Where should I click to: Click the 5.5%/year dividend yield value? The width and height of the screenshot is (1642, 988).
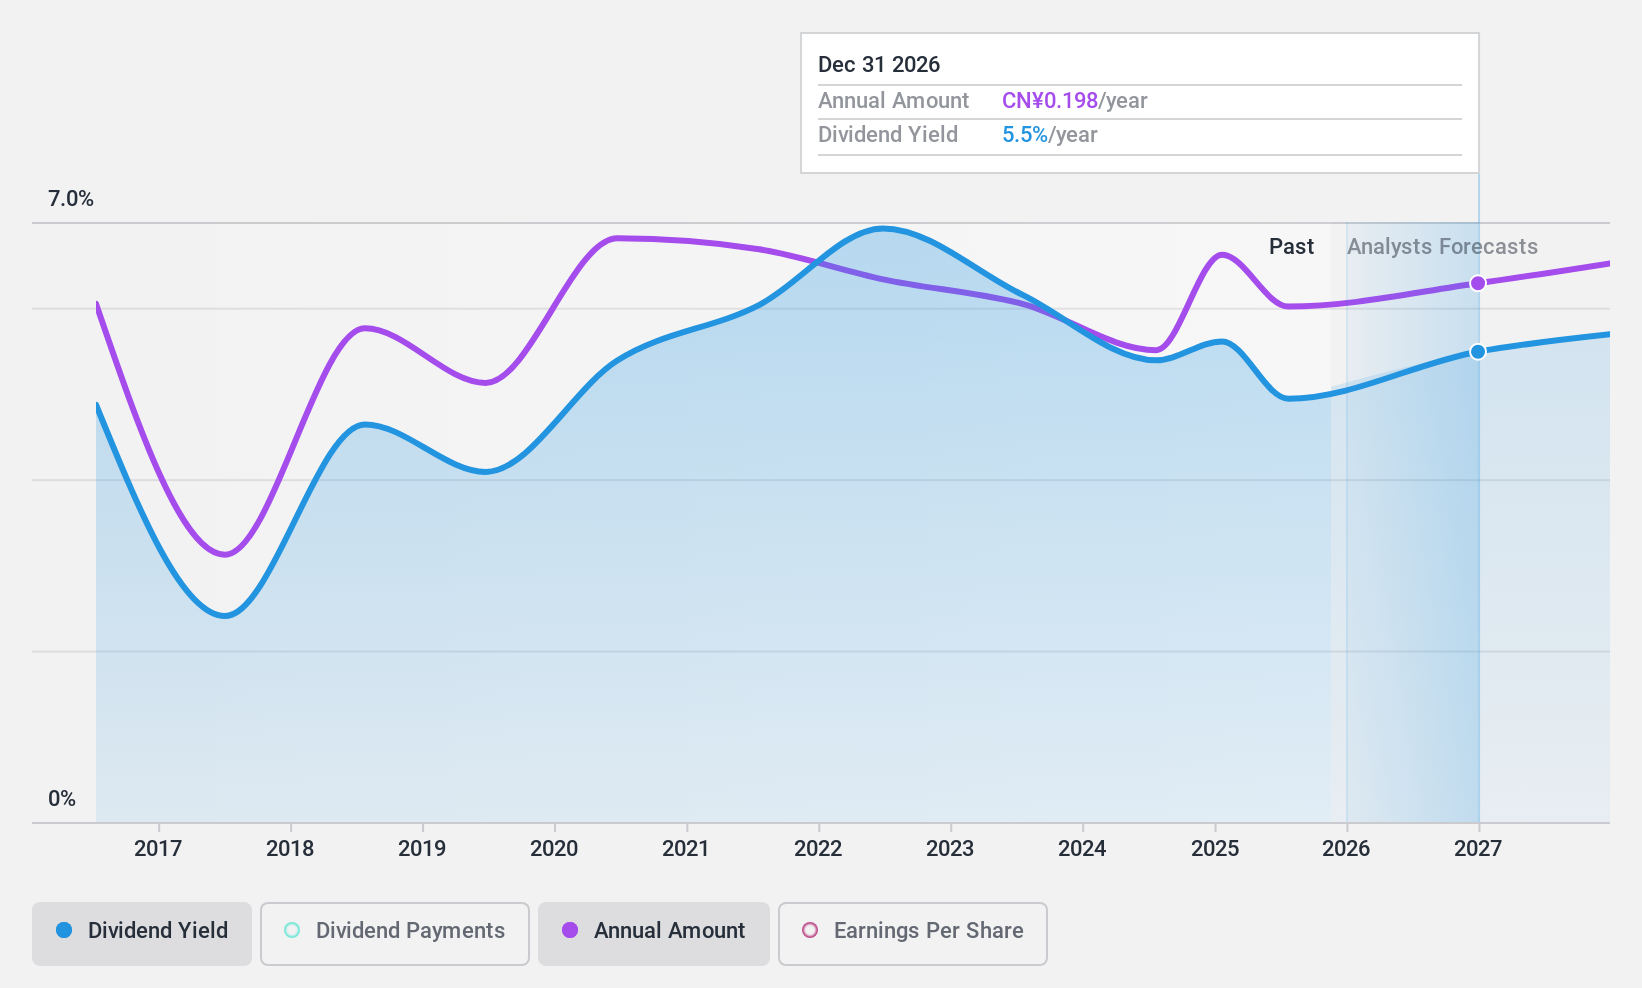click(1048, 134)
